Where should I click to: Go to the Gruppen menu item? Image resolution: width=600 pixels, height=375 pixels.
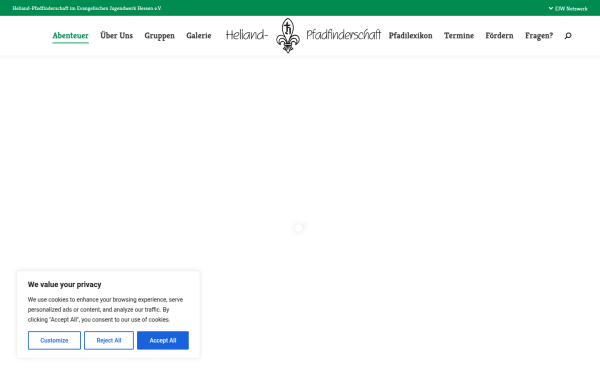coord(160,36)
